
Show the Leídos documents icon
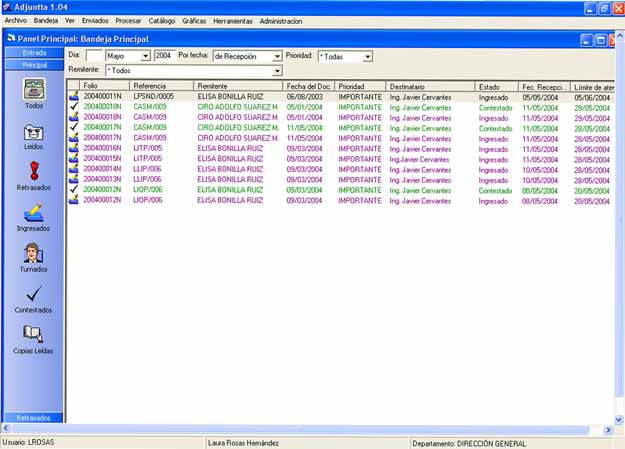point(34,132)
